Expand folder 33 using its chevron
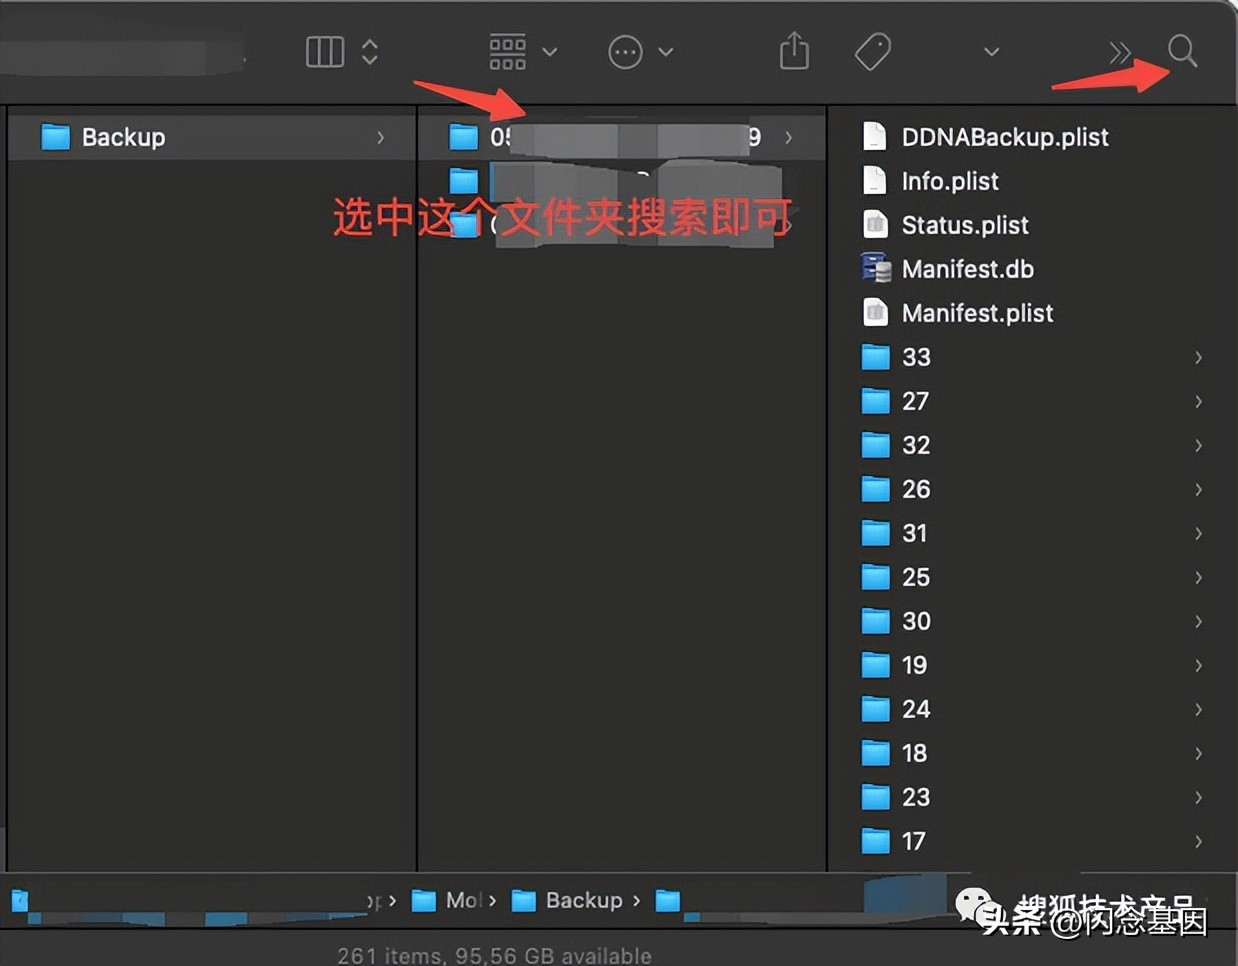The image size is (1238, 966). coord(1198,357)
